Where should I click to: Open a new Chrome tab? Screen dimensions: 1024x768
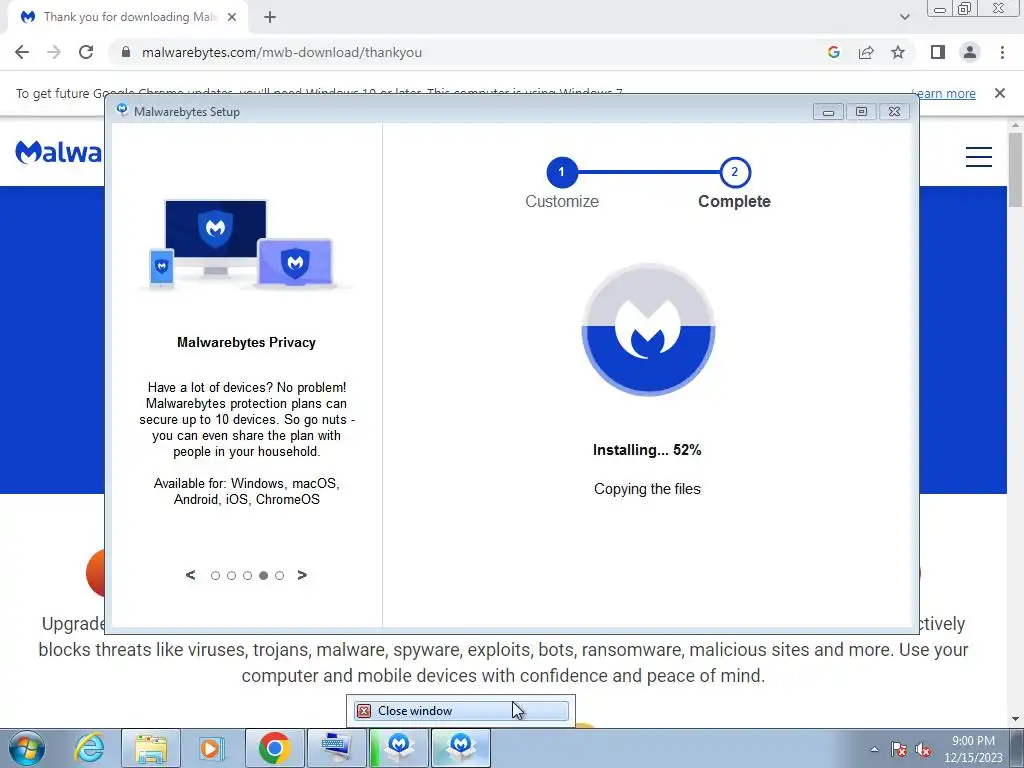click(270, 18)
